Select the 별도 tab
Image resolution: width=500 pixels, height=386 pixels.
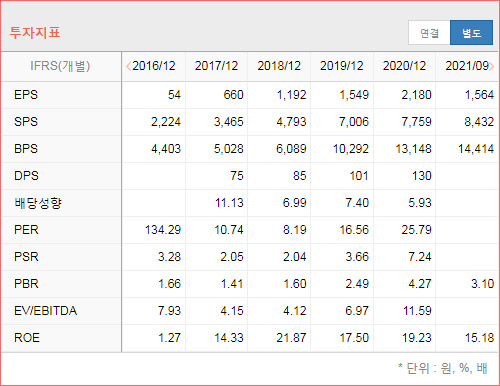[x=471, y=33]
